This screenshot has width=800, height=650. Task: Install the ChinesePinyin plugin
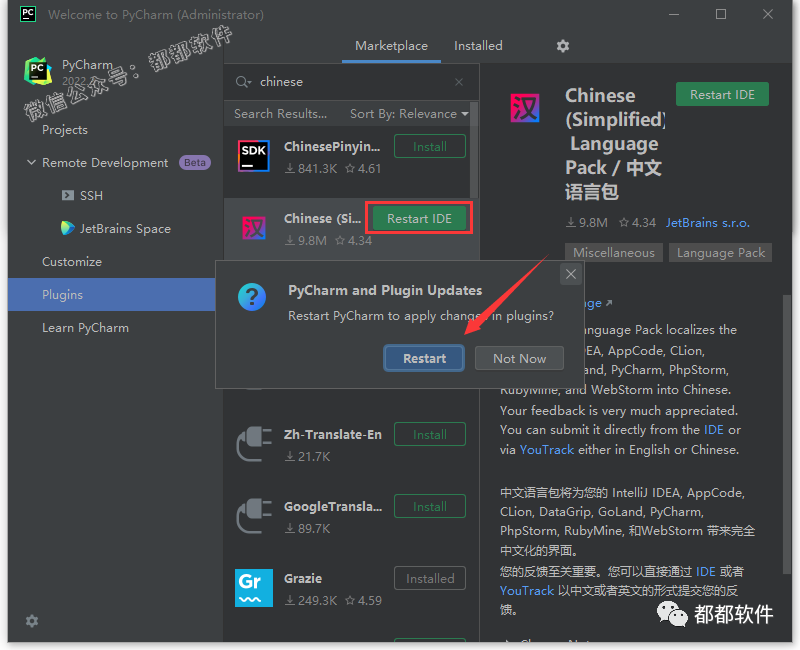point(430,146)
